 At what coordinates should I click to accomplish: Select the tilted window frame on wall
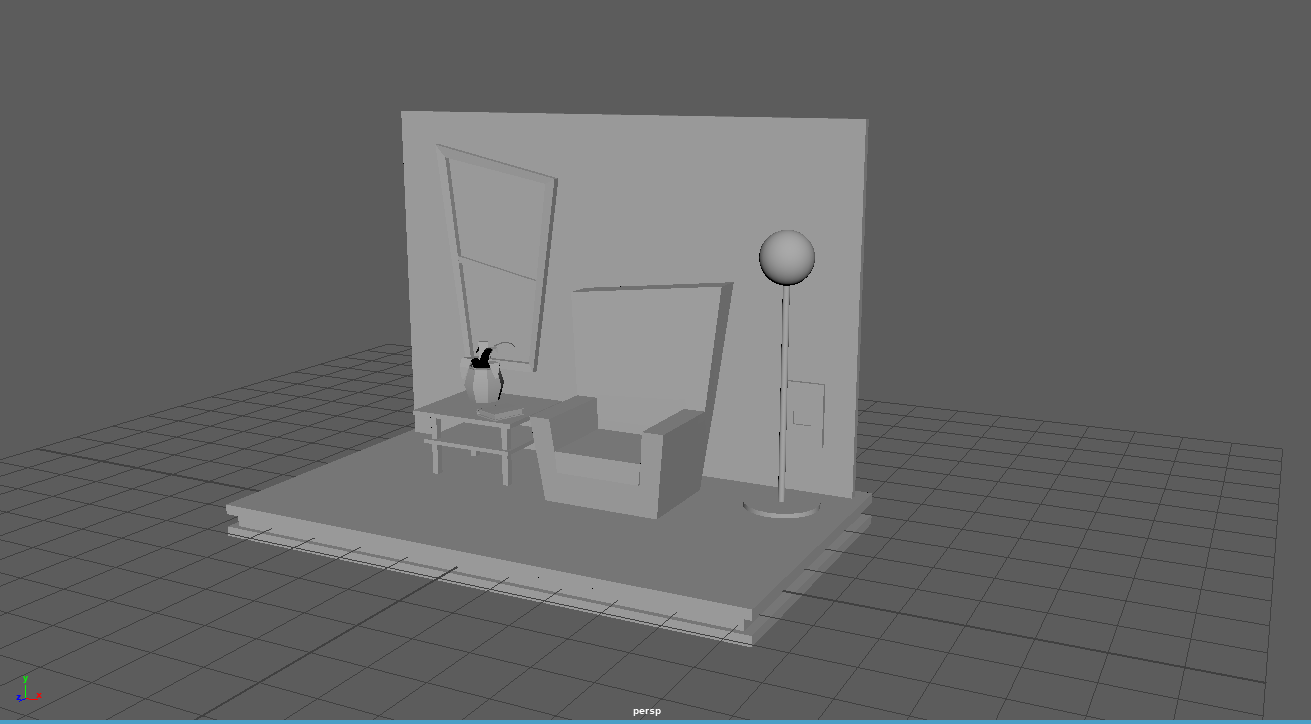498,257
